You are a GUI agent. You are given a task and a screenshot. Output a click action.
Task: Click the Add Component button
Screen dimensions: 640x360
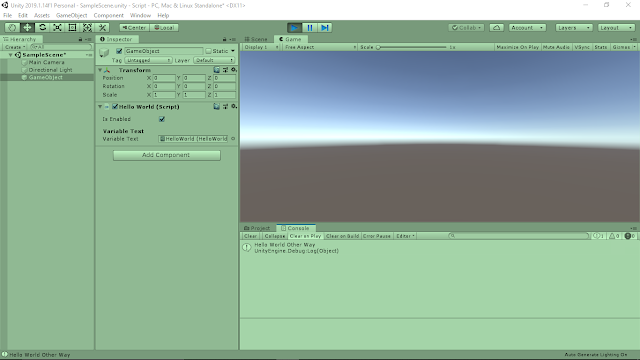click(x=167, y=155)
